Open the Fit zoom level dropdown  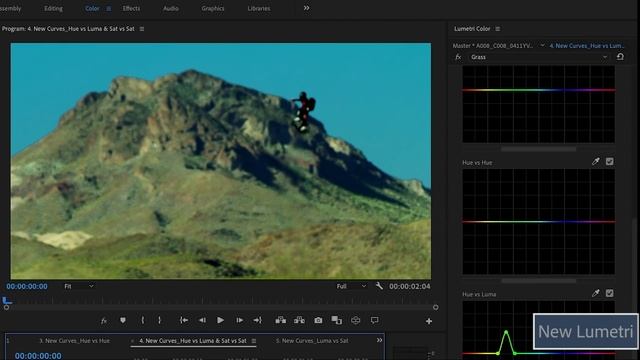pyautogui.click(x=79, y=287)
